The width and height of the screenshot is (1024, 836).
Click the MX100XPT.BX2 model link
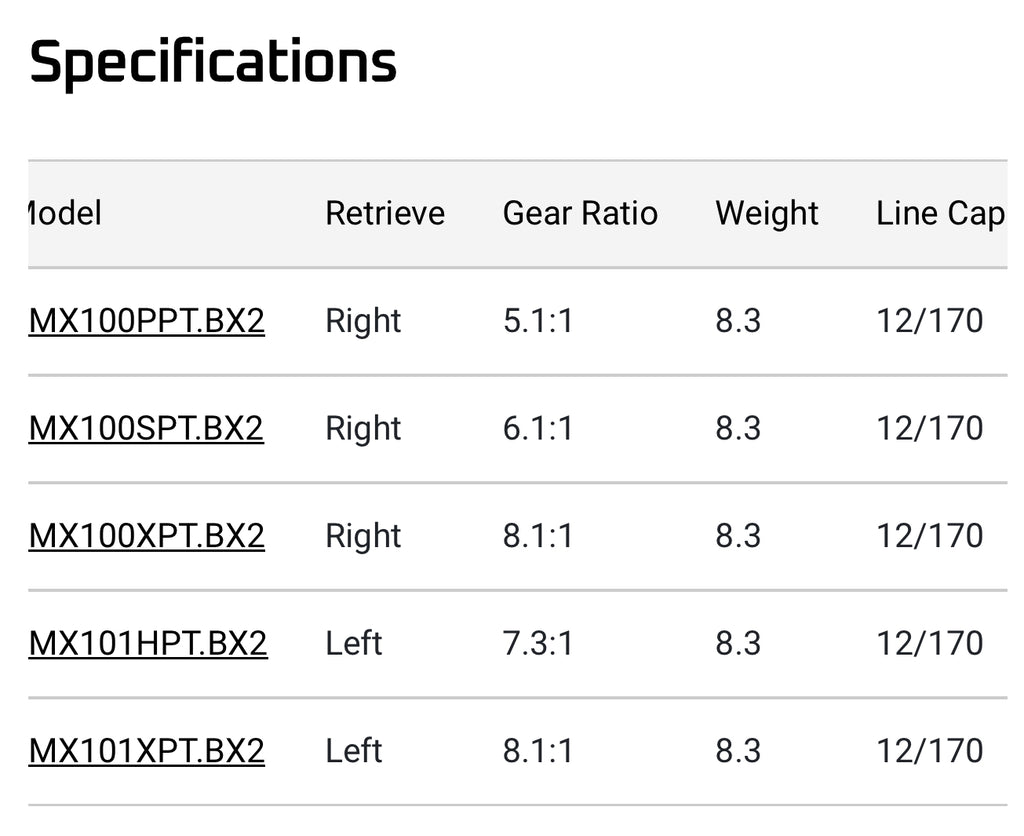pyautogui.click(x=146, y=536)
